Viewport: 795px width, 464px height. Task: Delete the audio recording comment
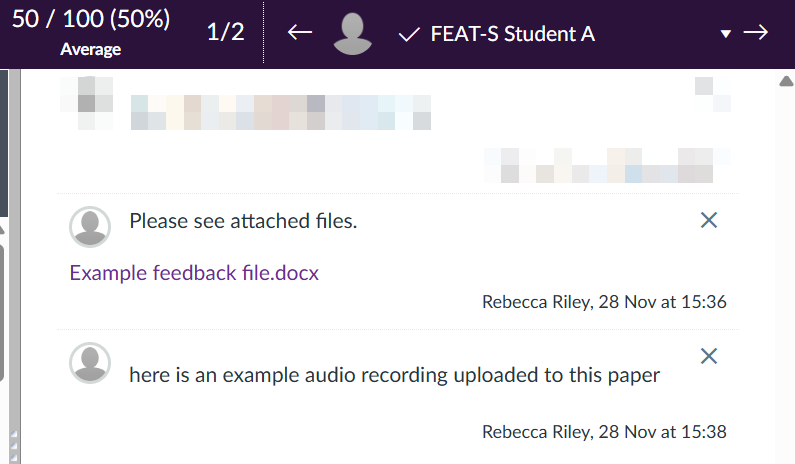(709, 355)
